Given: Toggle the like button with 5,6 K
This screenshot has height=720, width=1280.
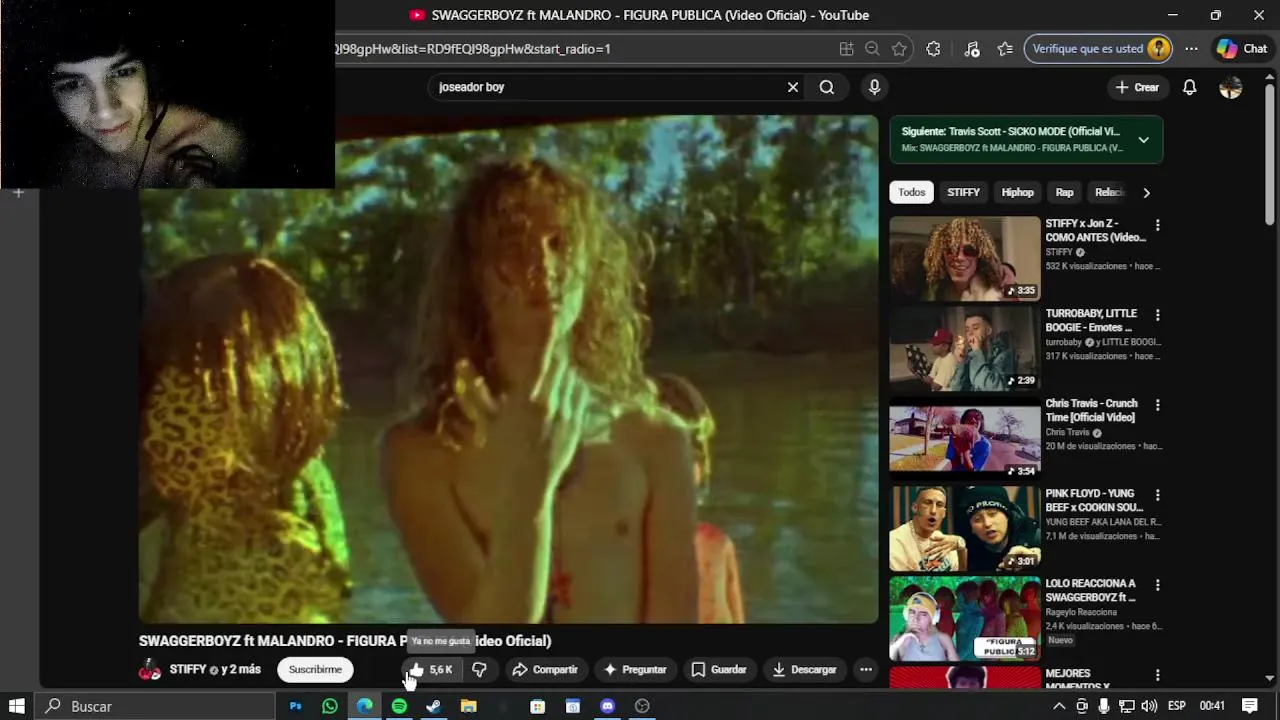Looking at the screenshot, I should [x=431, y=670].
